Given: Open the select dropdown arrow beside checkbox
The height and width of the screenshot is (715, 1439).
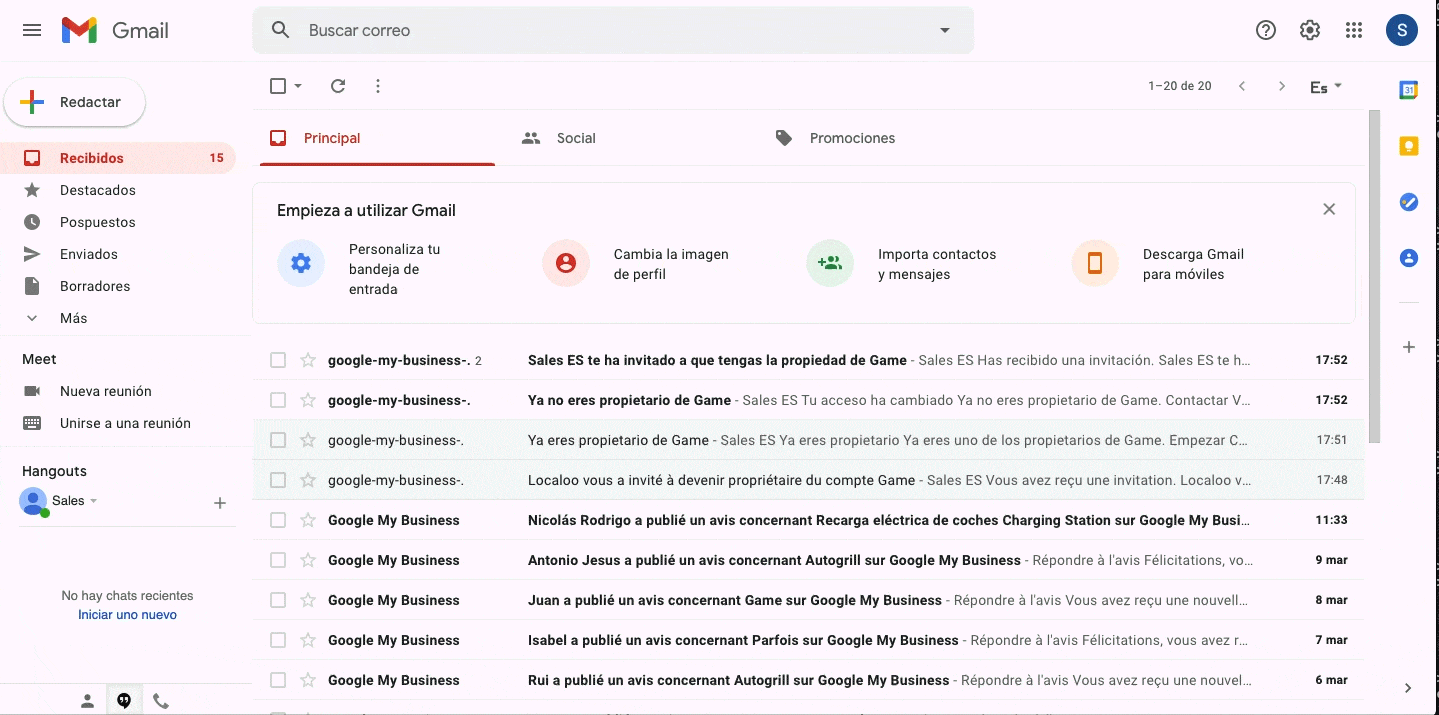Looking at the screenshot, I should pyautogui.click(x=298, y=86).
